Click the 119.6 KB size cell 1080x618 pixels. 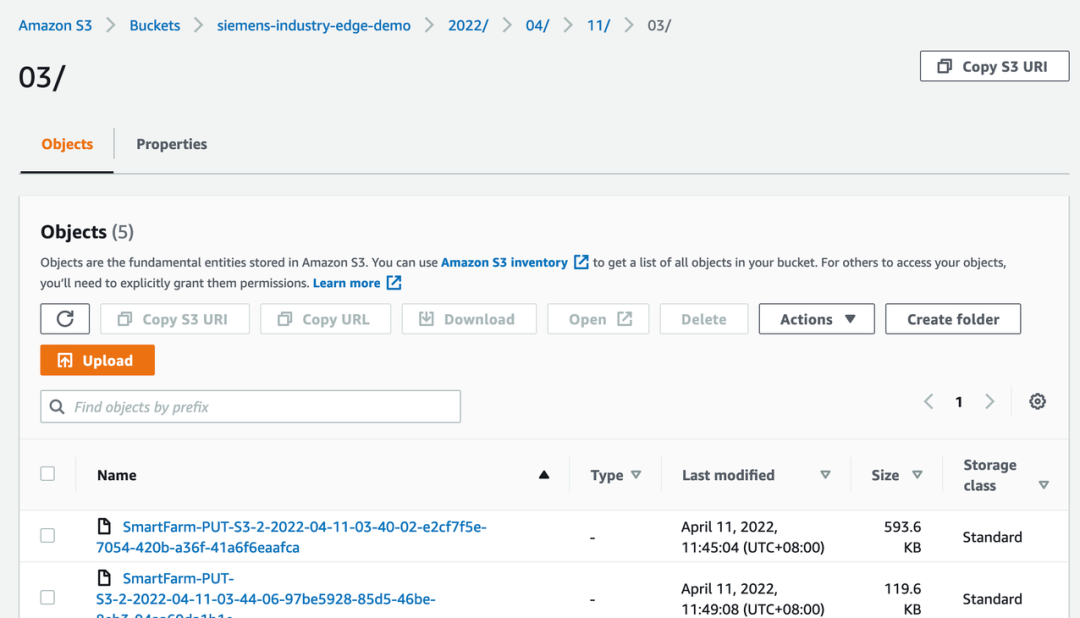[x=902, y=599]
